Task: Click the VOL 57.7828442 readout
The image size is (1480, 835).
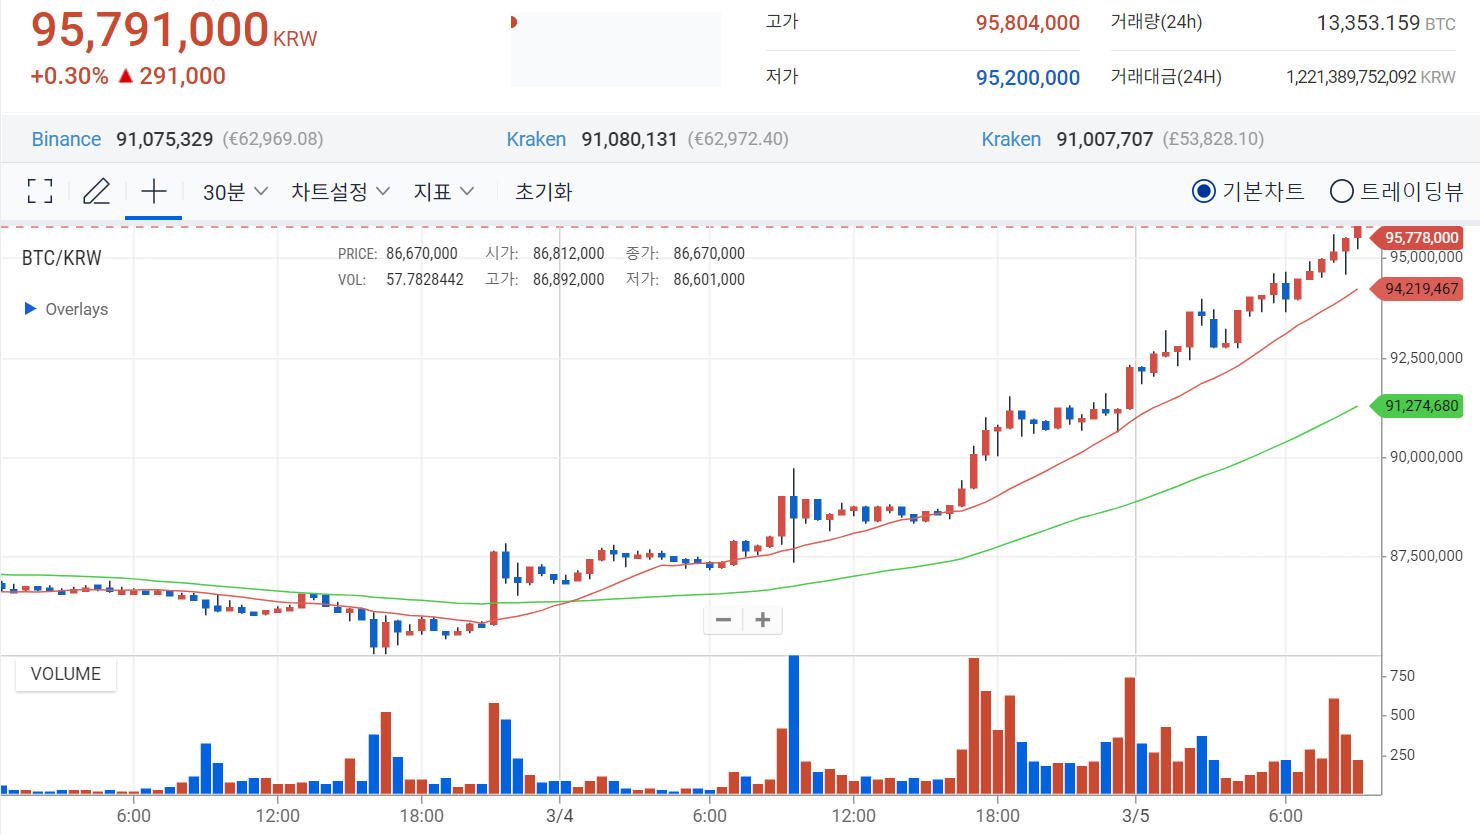Action: click(401, 280)
